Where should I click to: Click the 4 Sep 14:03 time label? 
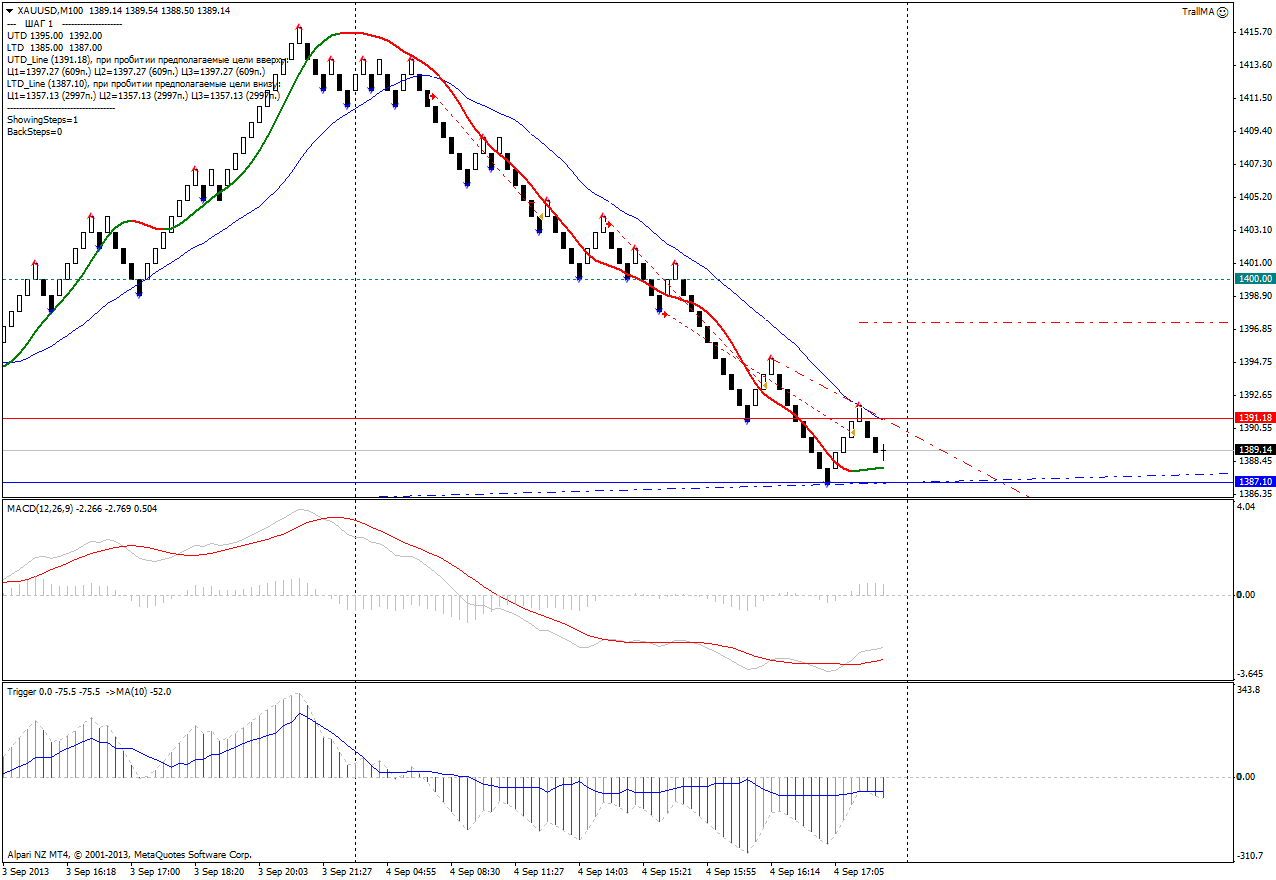[x=603, y=872]
